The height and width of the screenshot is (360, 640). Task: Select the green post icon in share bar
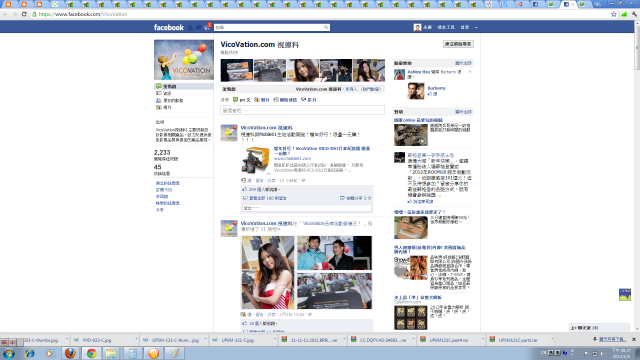click(236, 100)
